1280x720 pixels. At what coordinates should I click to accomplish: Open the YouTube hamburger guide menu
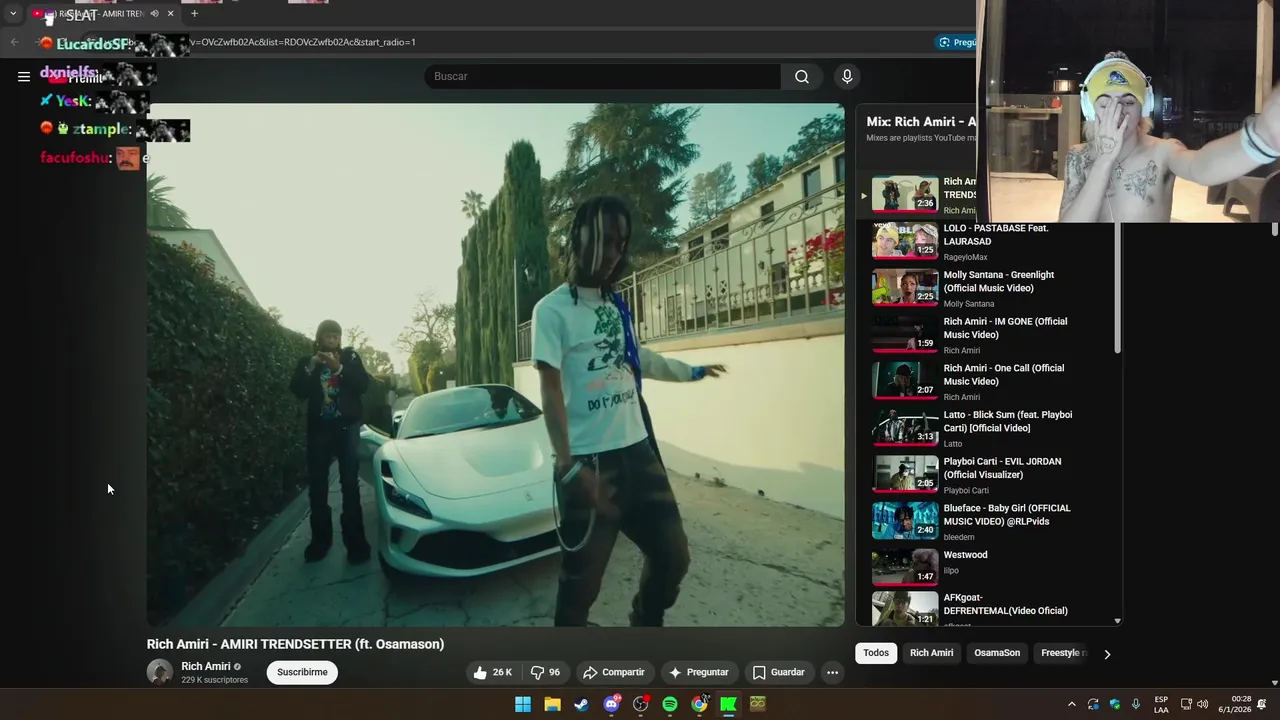click(24, 76)
